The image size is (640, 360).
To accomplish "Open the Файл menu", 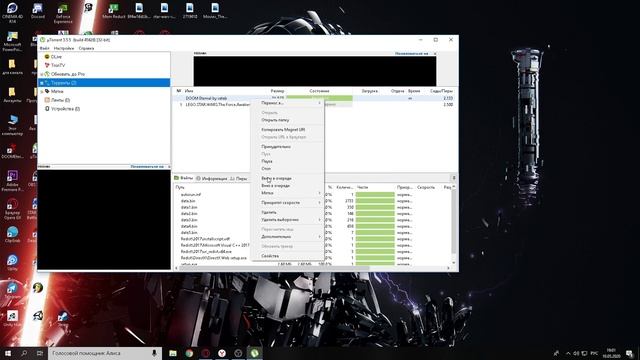I will (44, 48).
